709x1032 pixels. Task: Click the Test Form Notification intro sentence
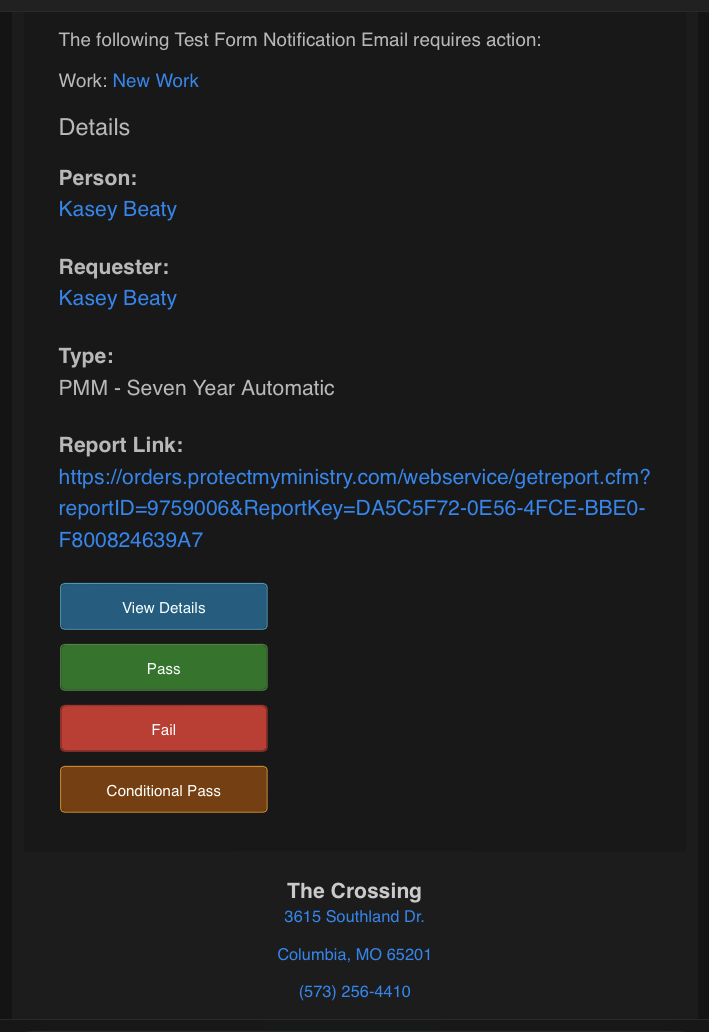tap(300, 40)
